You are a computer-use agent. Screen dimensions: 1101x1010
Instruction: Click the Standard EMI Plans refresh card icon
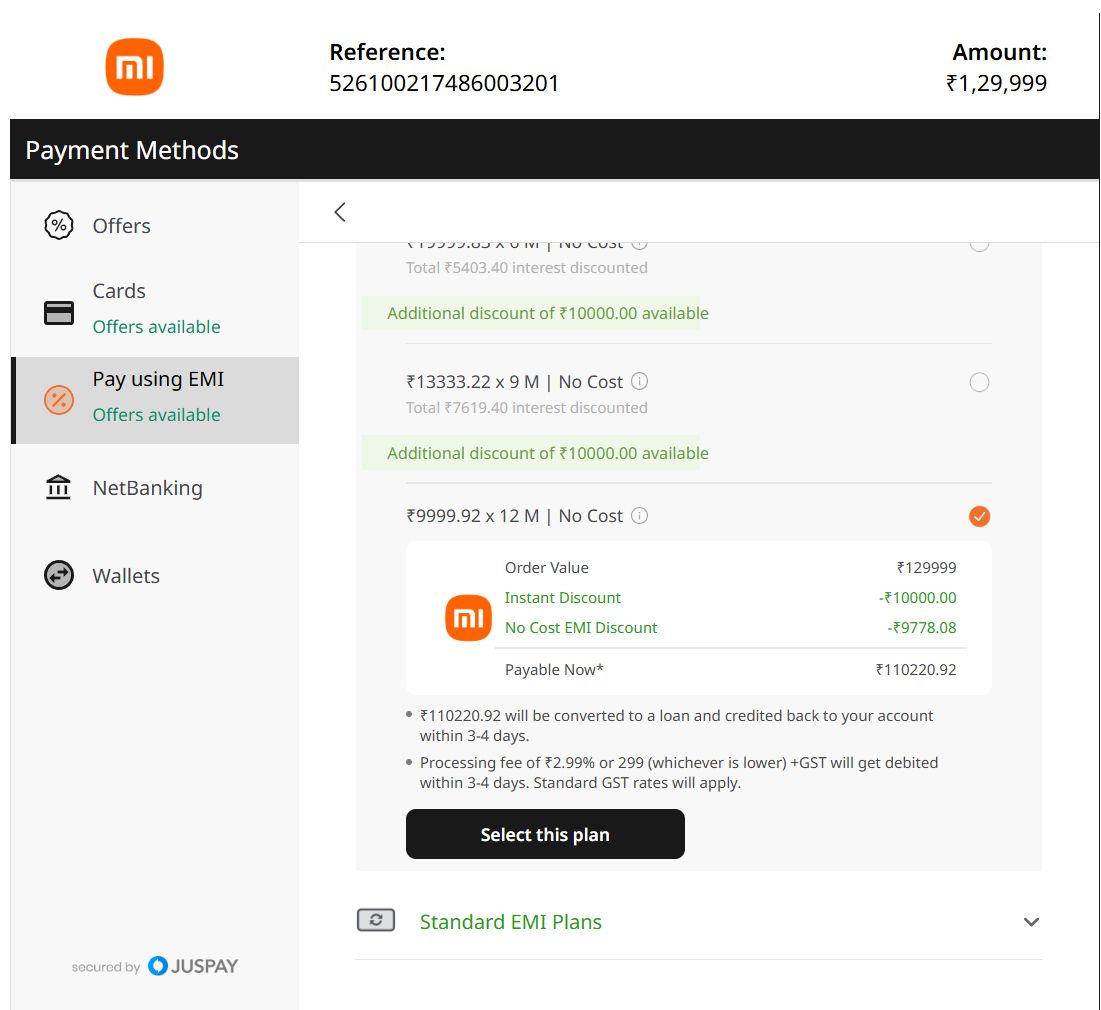tap(376, 920)
